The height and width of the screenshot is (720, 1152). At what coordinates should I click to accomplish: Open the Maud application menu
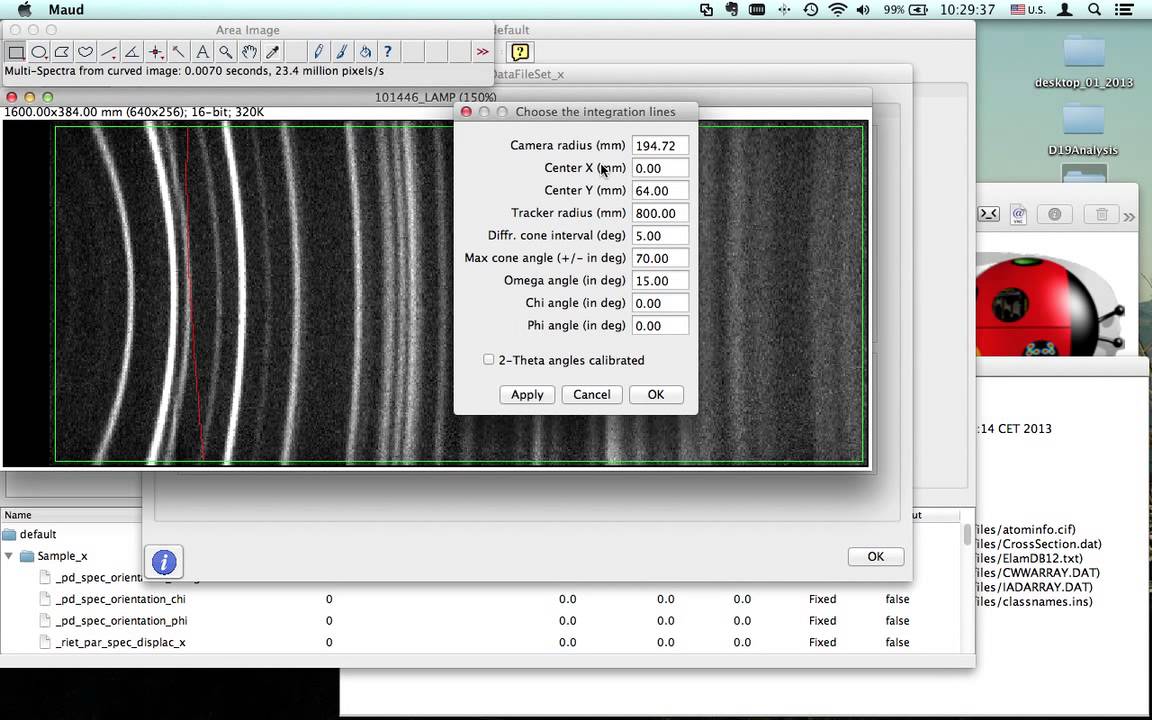66,10
